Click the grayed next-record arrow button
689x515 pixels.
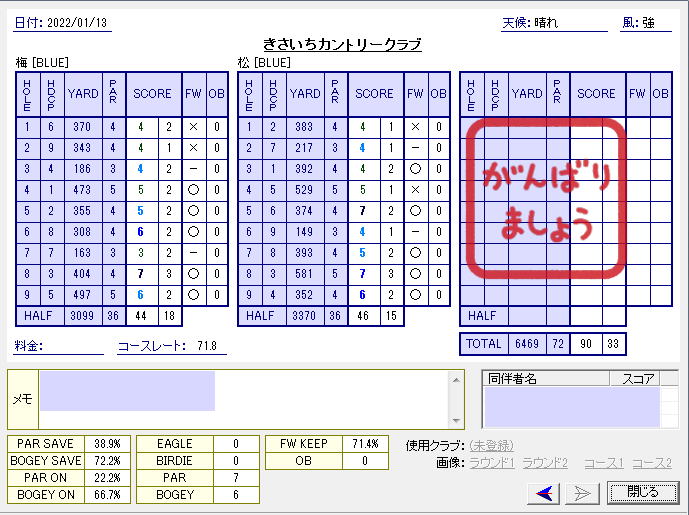(x=583, y=492)
